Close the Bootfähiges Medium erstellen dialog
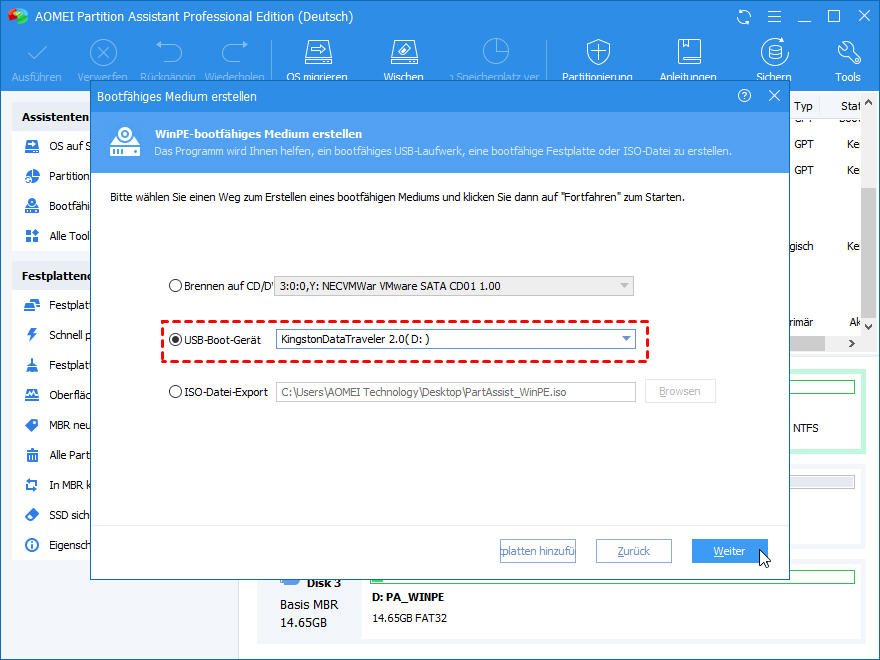880x660 pixels. pyautogui.click(x=774, y=96)
